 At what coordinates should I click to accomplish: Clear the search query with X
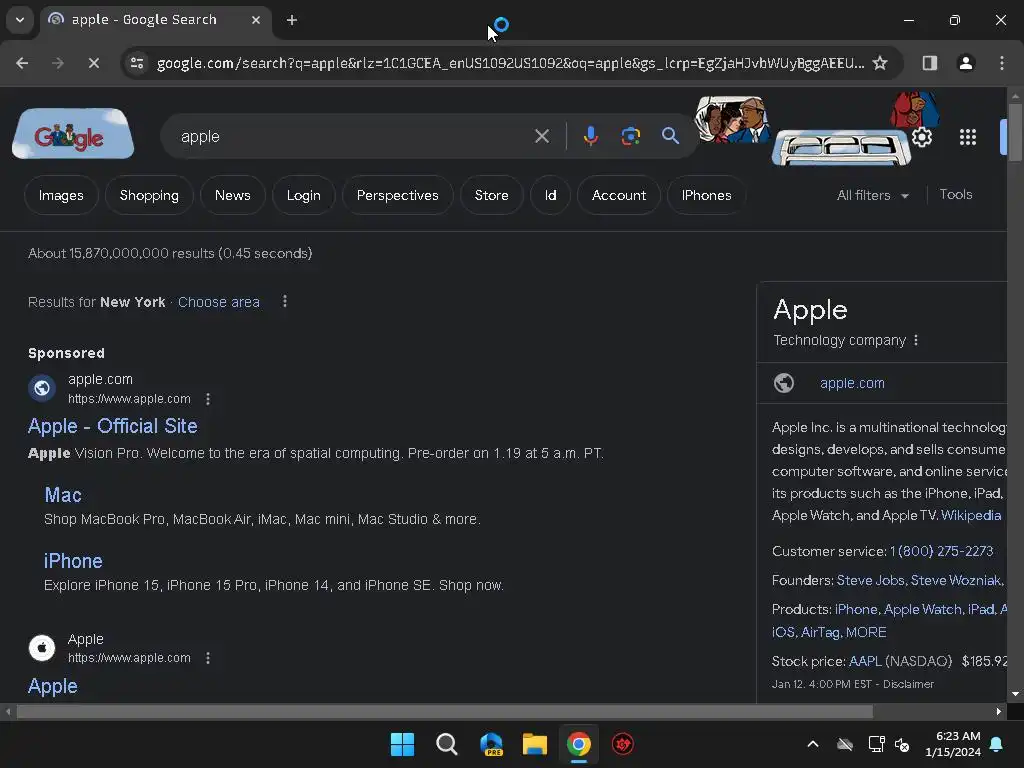tap(541, 136)
